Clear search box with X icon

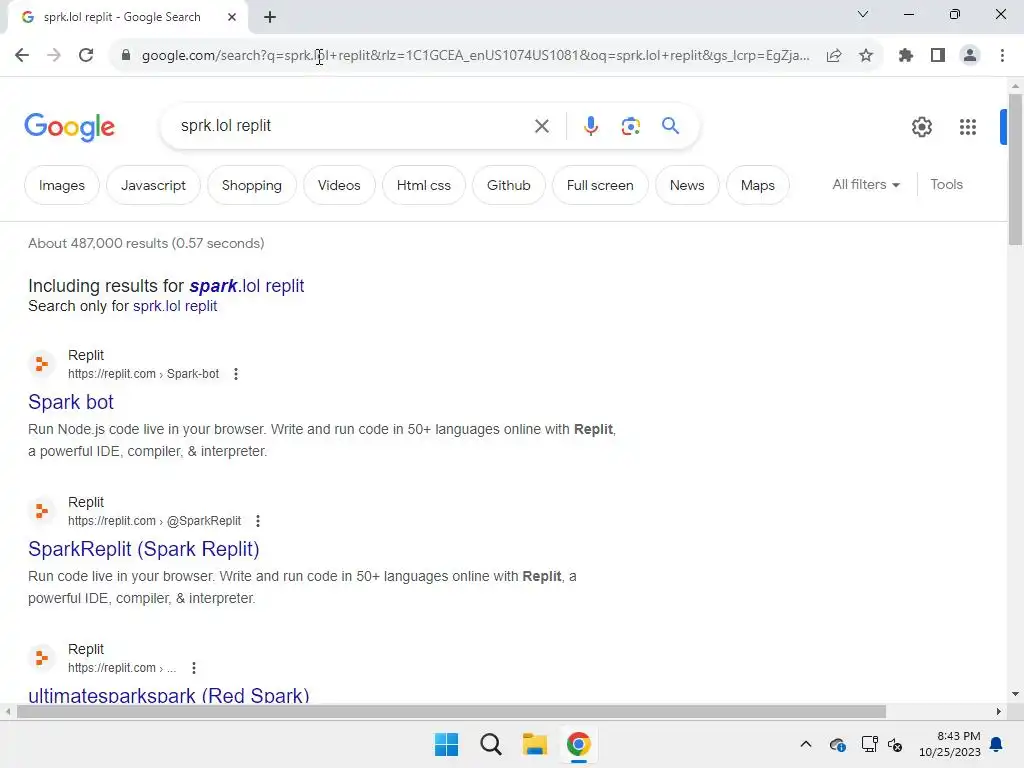(542, 126)
